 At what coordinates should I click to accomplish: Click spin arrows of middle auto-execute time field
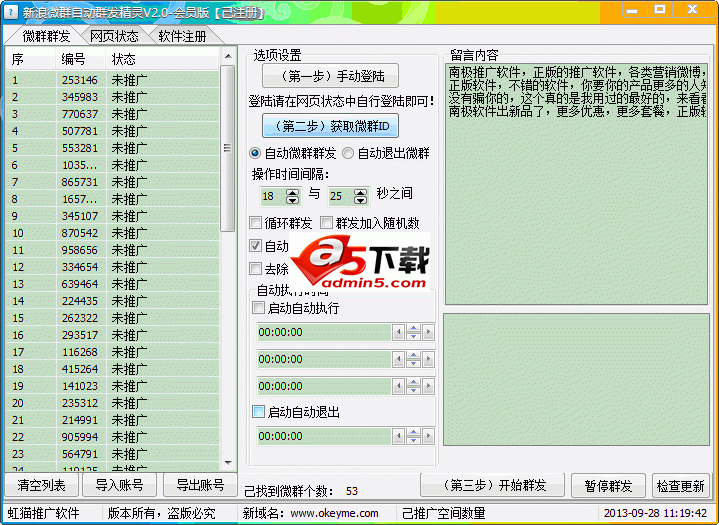click(x=413, y=359)
